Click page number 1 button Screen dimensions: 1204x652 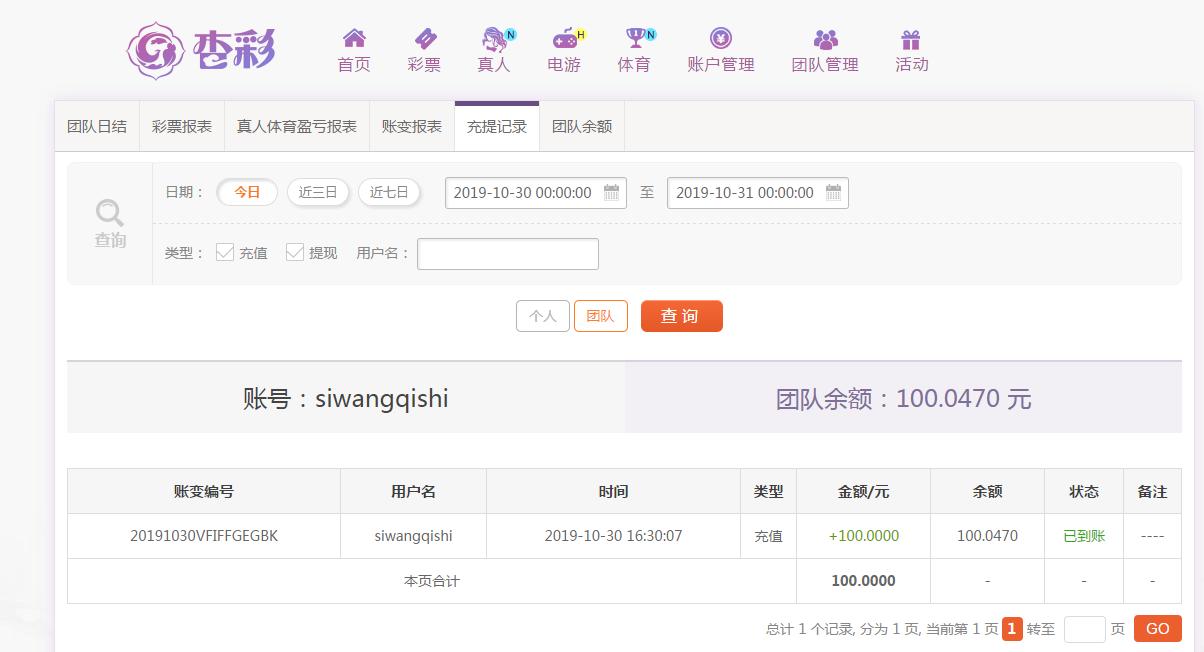[1012, 629]
